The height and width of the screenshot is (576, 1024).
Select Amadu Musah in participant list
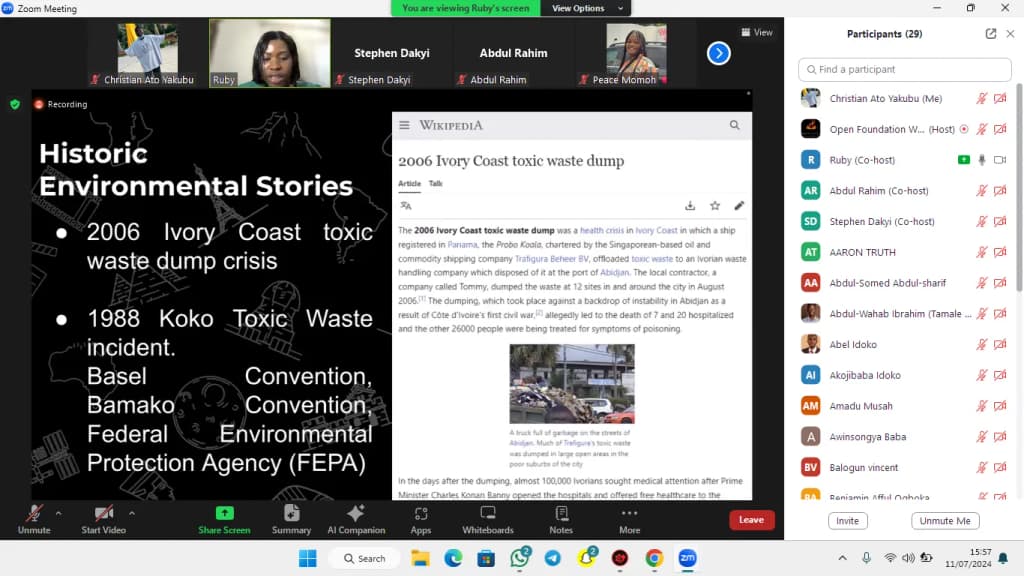(x=904, y=406)
